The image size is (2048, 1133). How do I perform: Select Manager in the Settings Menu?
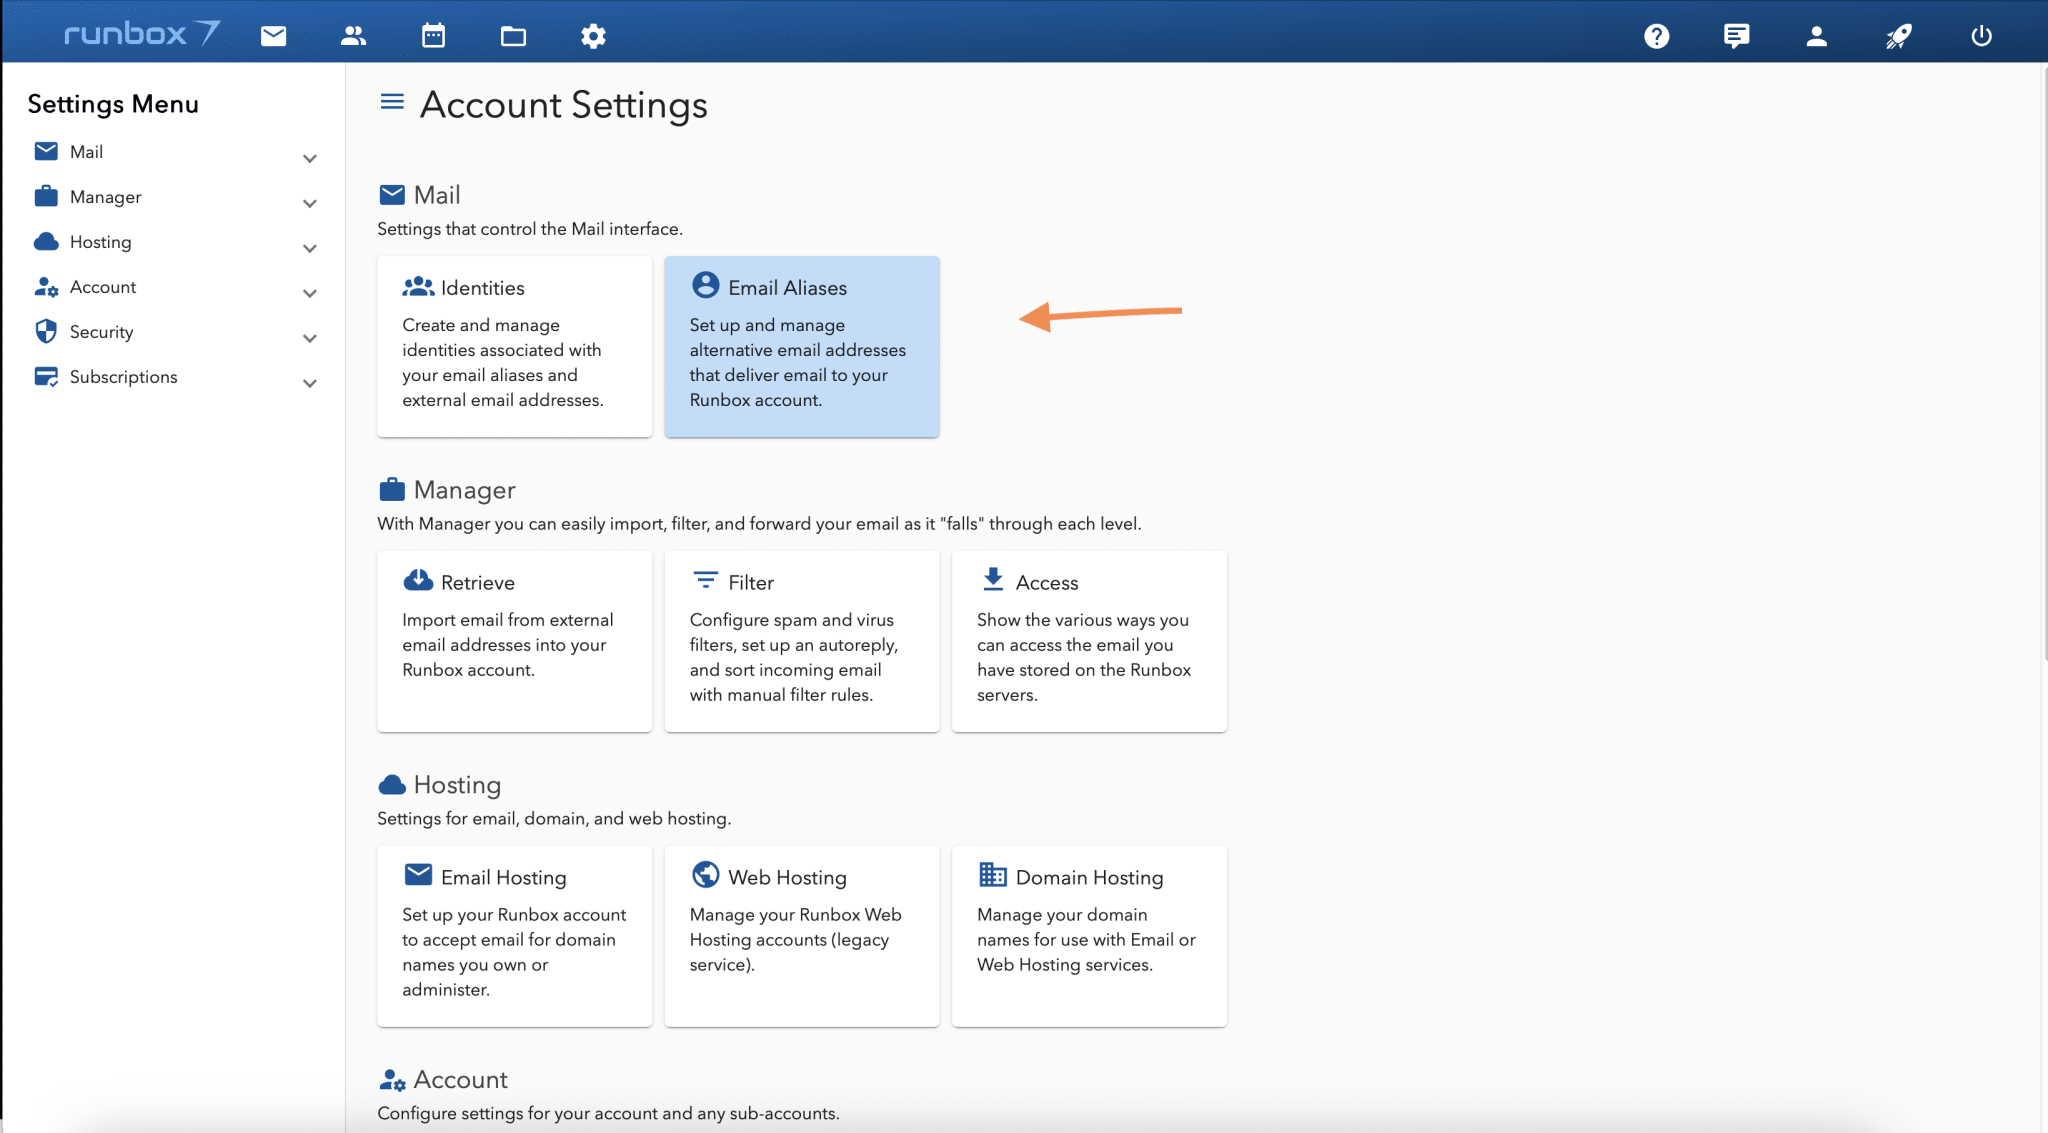(105, 197)
